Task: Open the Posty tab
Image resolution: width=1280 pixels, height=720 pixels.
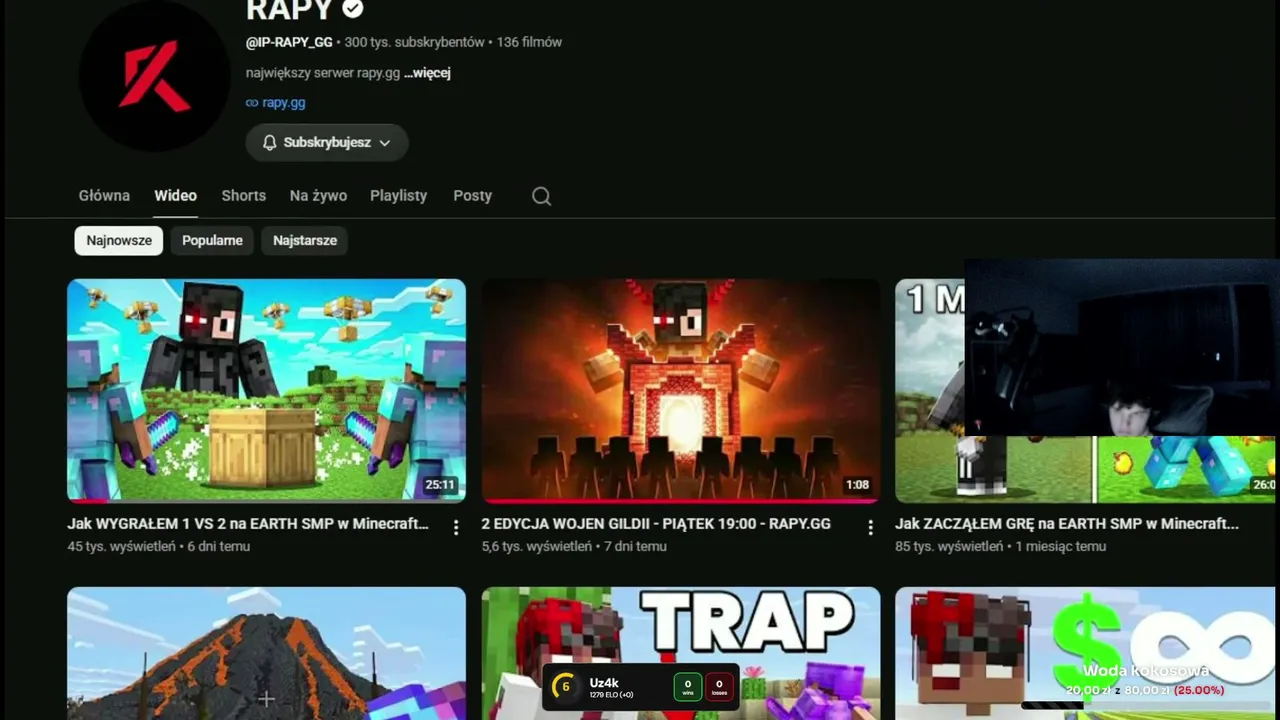Action: click(x=472, y=196)
